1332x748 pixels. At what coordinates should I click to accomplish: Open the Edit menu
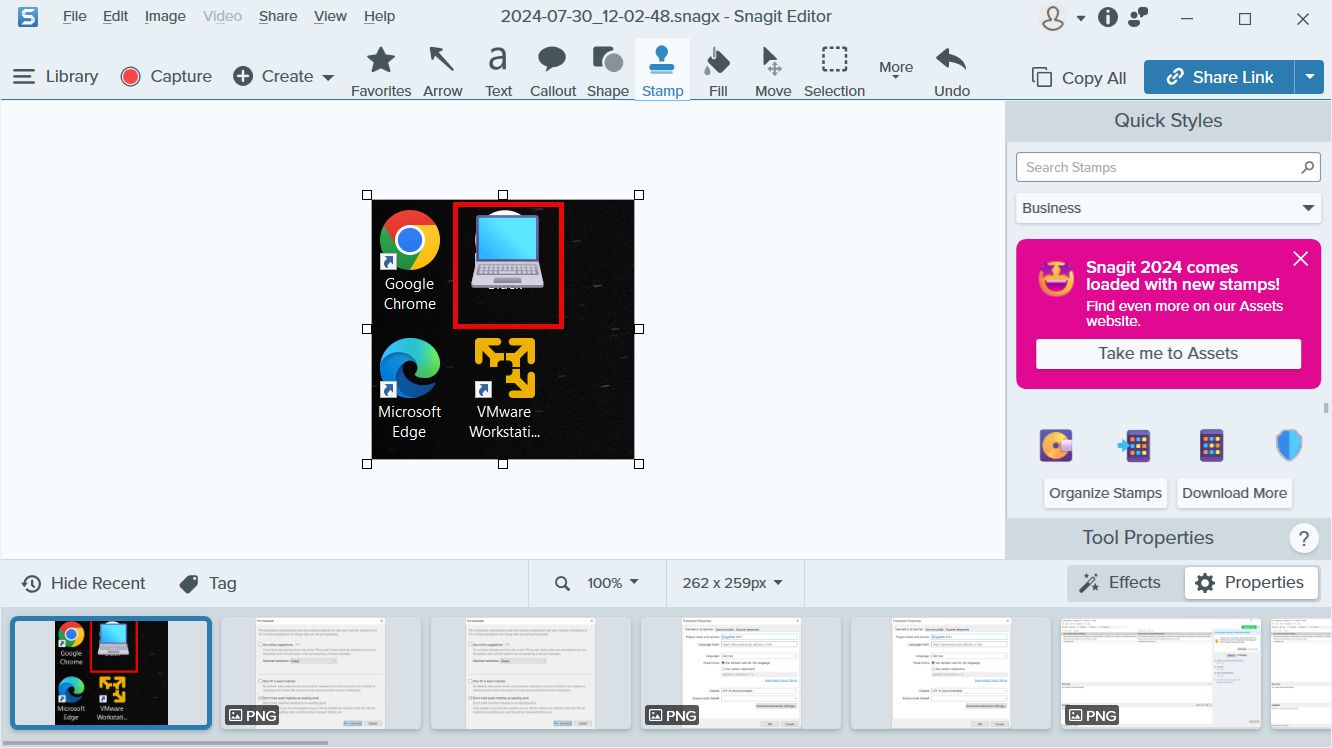[x=115, y=16]
